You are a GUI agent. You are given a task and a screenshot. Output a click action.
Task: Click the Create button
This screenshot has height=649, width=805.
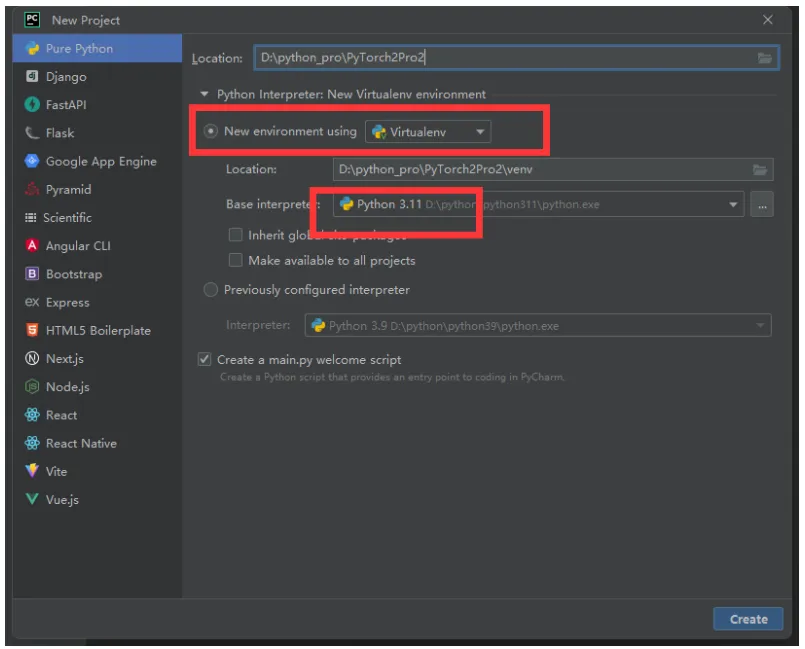748,619
